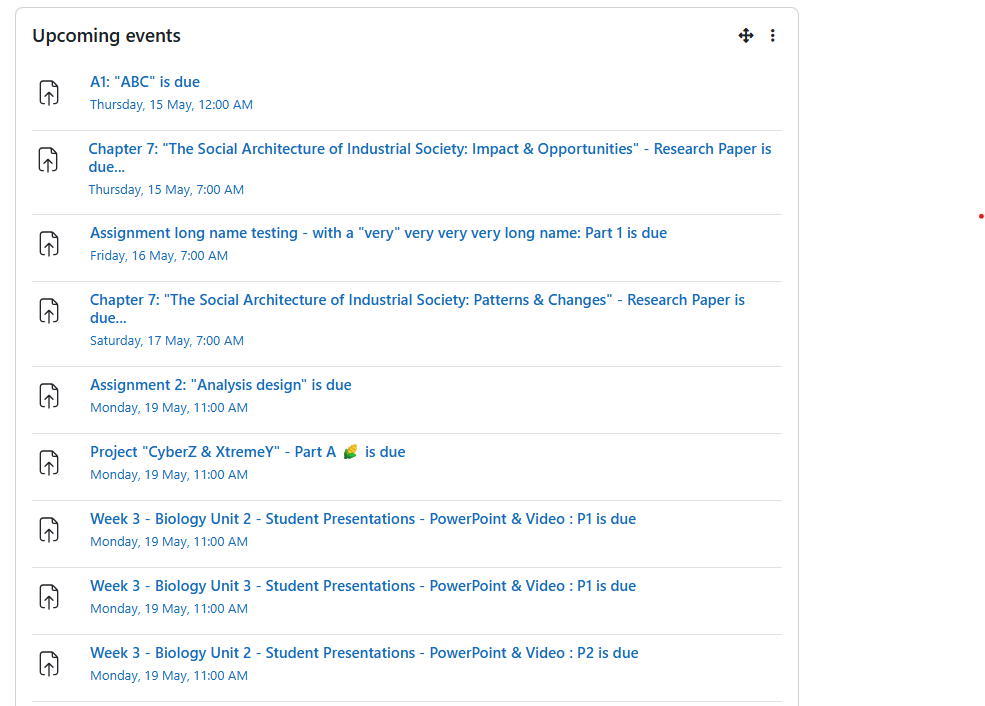Click the Upcoming events block heading
985x706 pixels.
tap(106, 36)
